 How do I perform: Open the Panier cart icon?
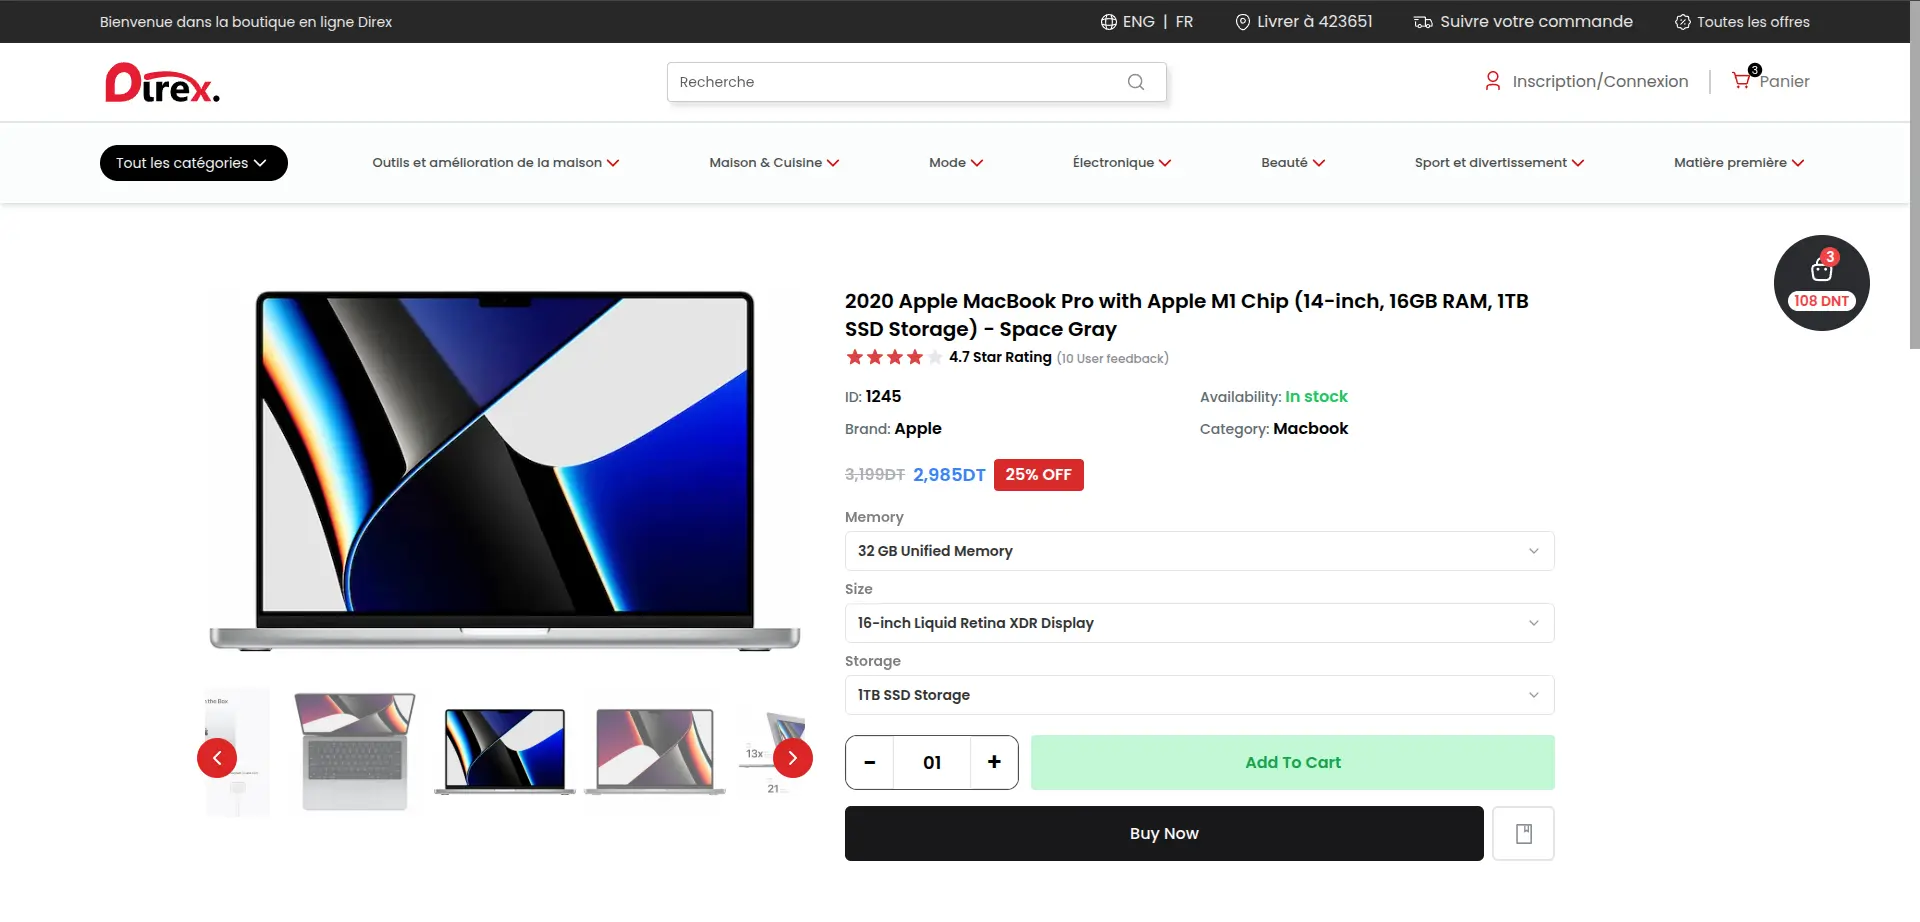(1742, 81)
